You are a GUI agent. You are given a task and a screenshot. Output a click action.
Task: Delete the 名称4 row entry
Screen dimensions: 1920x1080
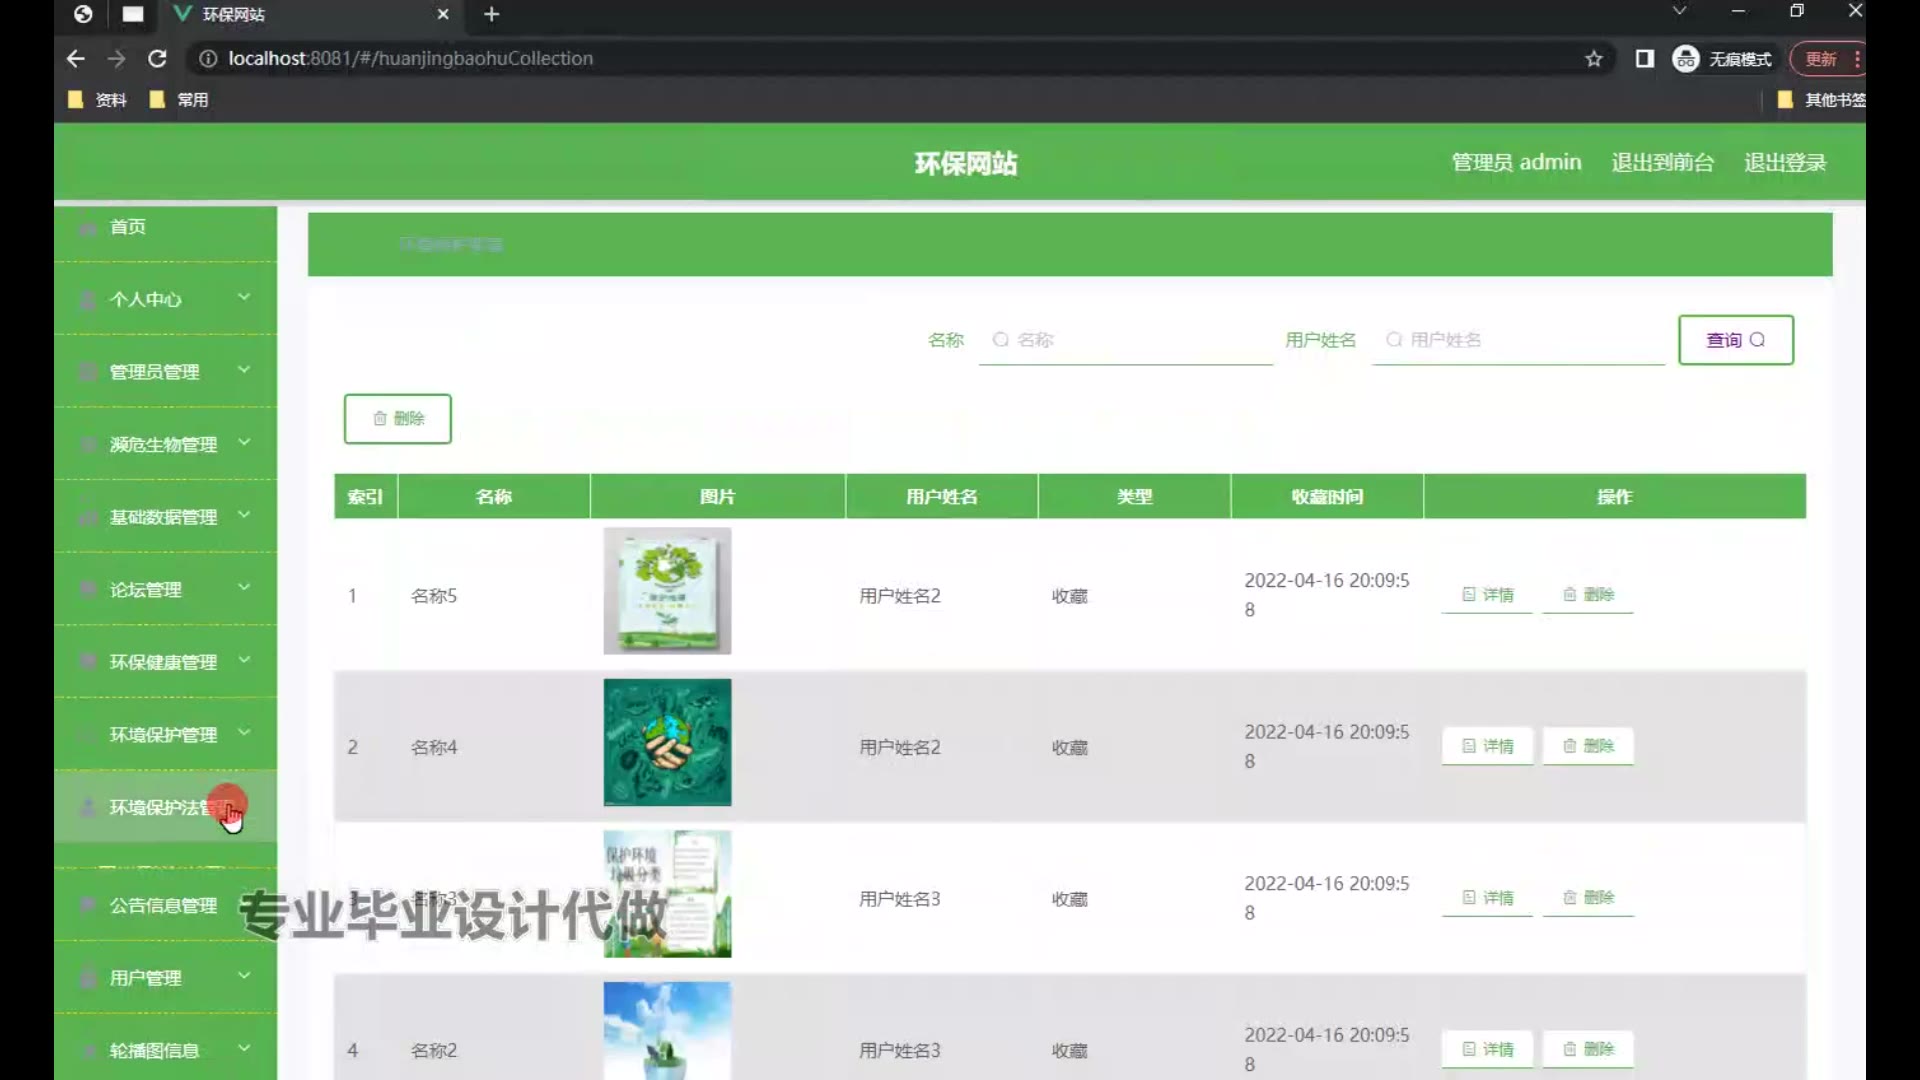(1588, 746)
